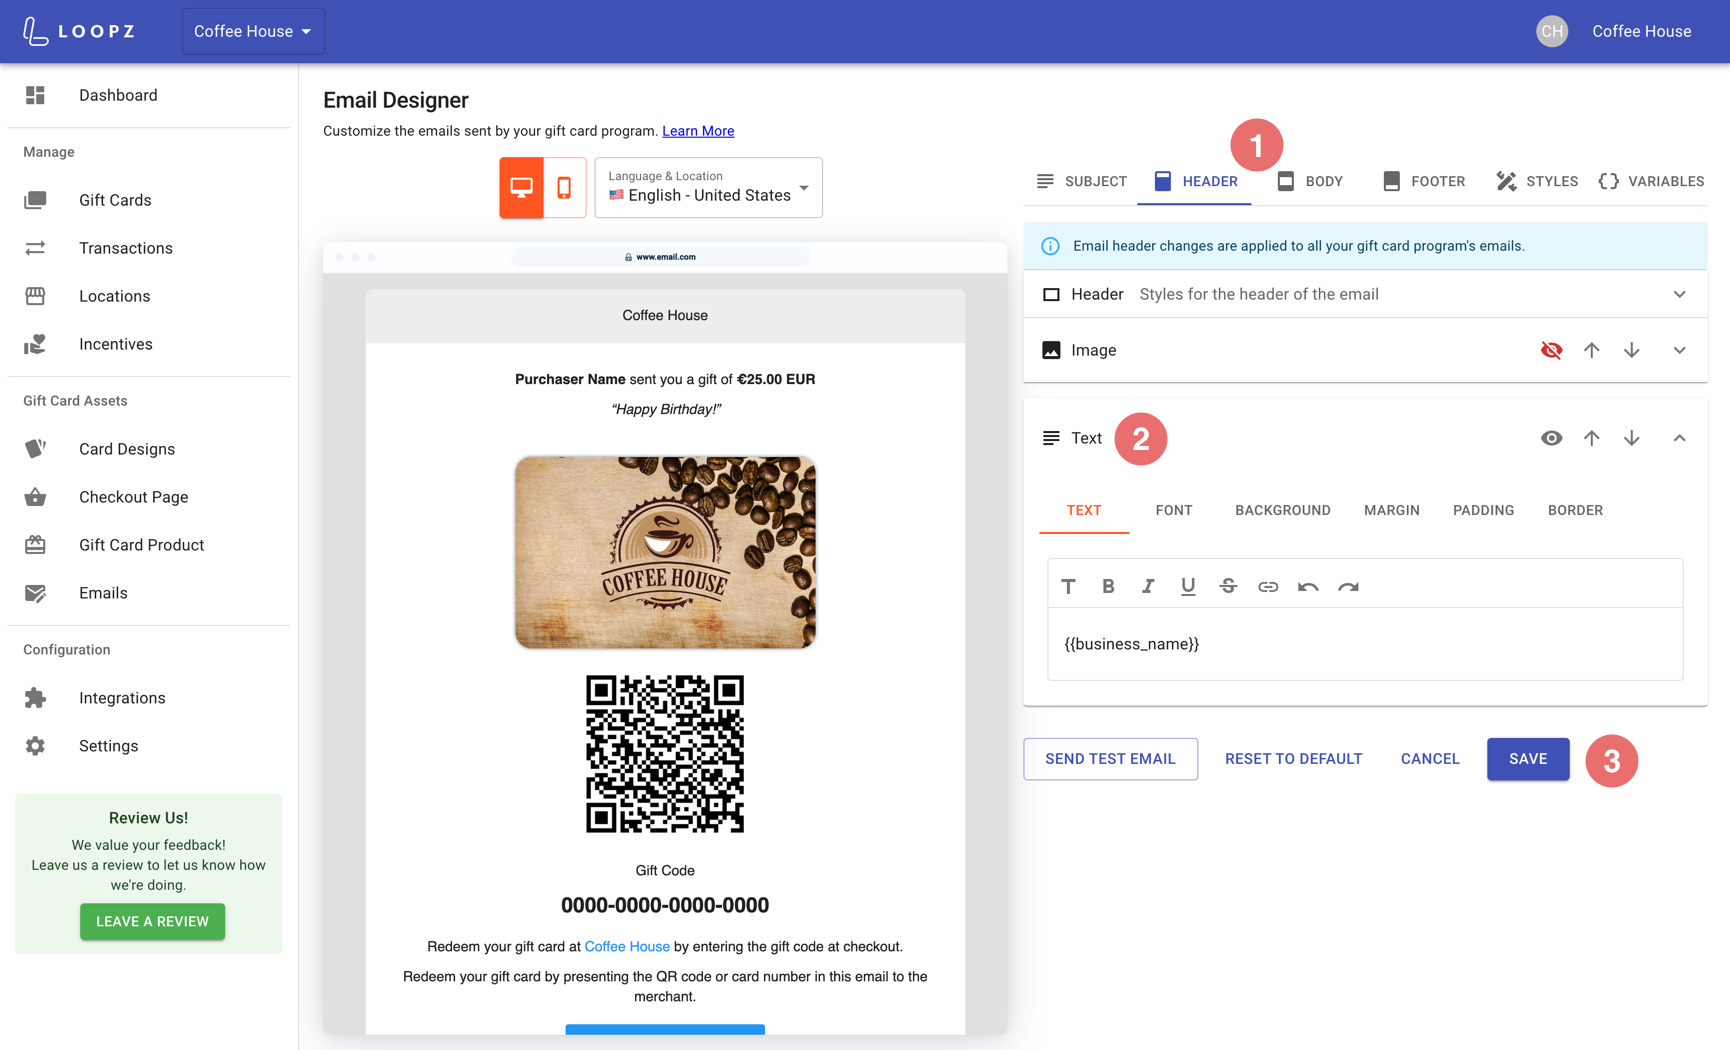The image size is (1730, 1050).
Task: Save the email design
Action: coord(1528,759)
